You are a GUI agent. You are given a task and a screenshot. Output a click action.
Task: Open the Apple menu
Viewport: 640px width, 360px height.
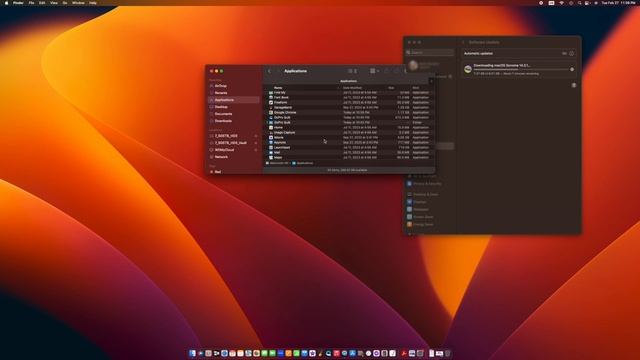pyautogui.click(x=6, y=3)
